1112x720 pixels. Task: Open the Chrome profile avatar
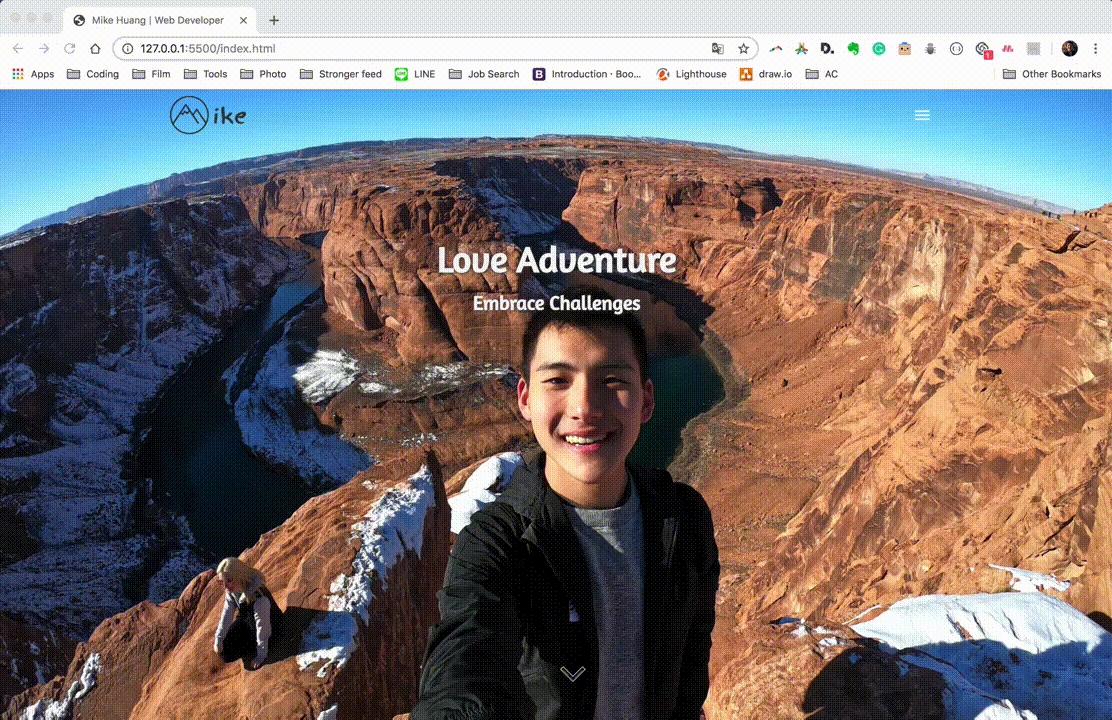1069,48
